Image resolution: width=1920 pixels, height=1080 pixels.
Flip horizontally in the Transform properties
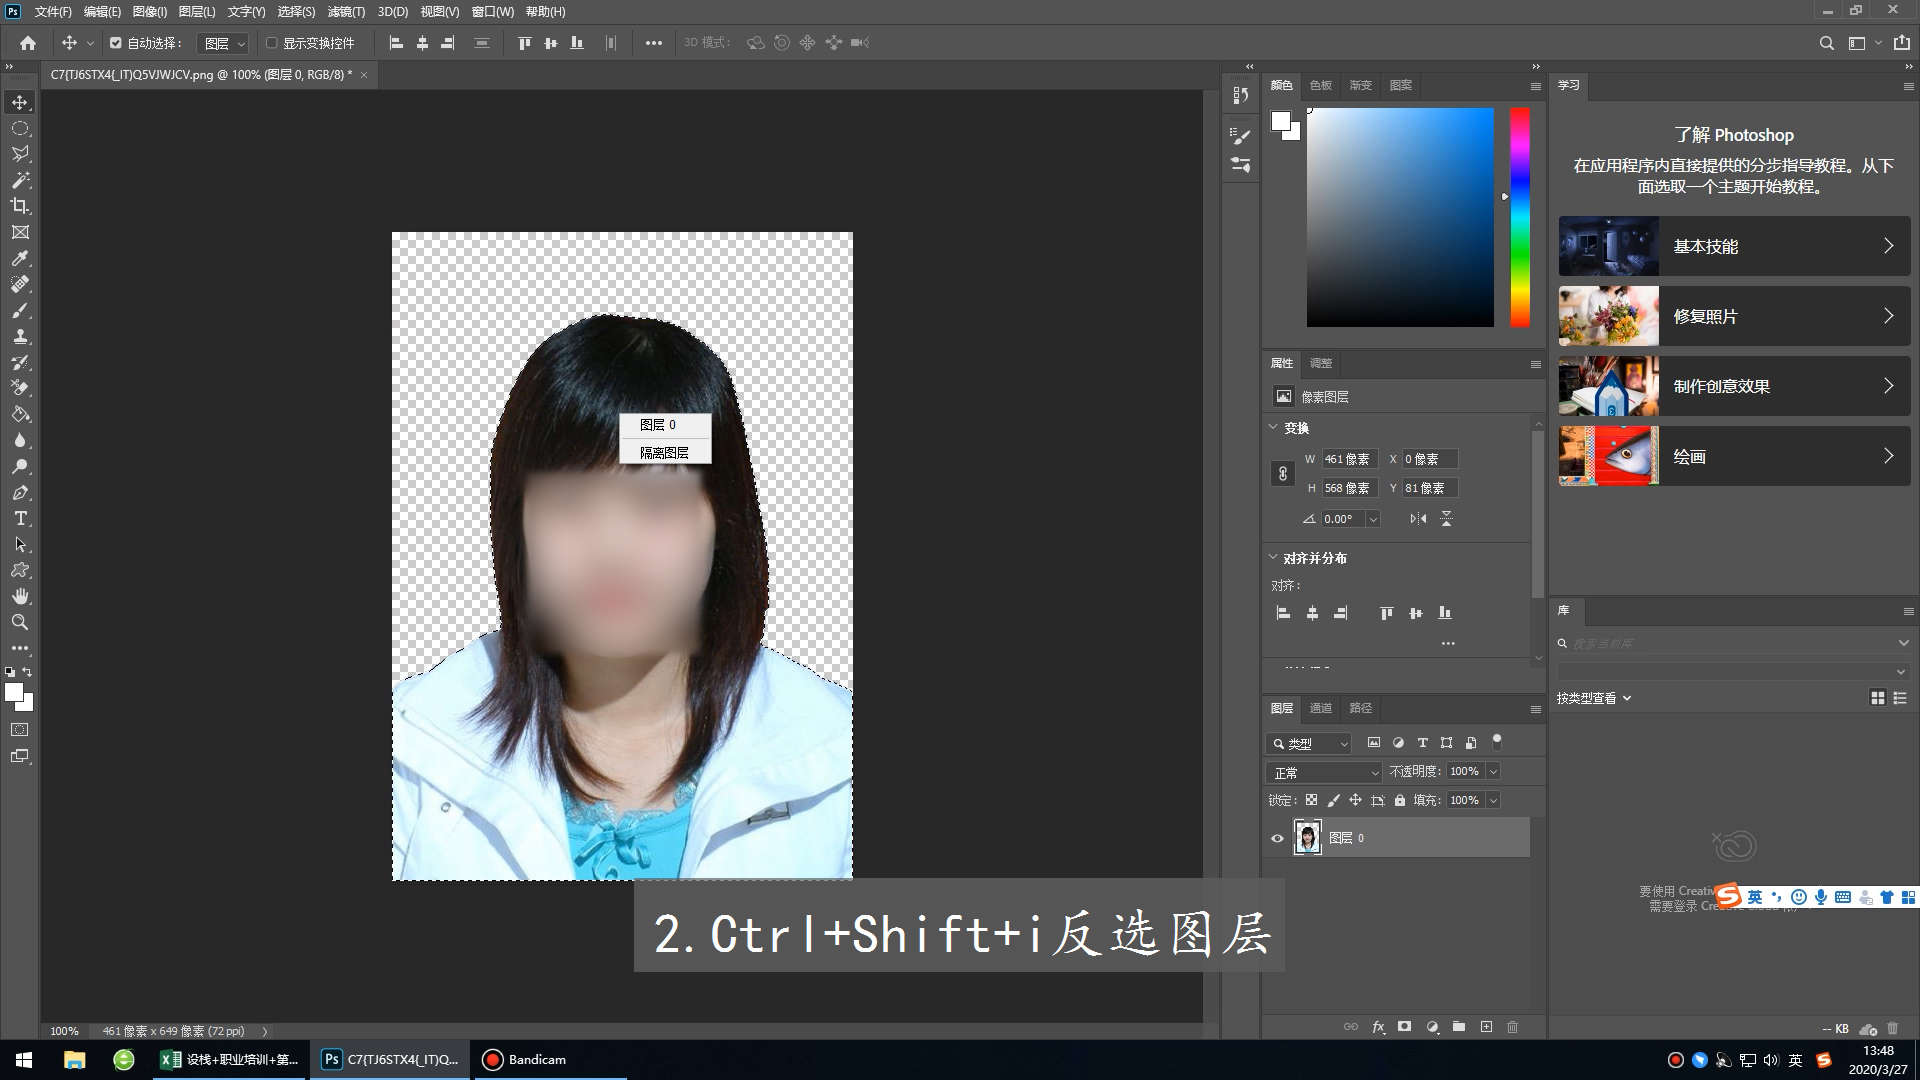click(1418, 518)
